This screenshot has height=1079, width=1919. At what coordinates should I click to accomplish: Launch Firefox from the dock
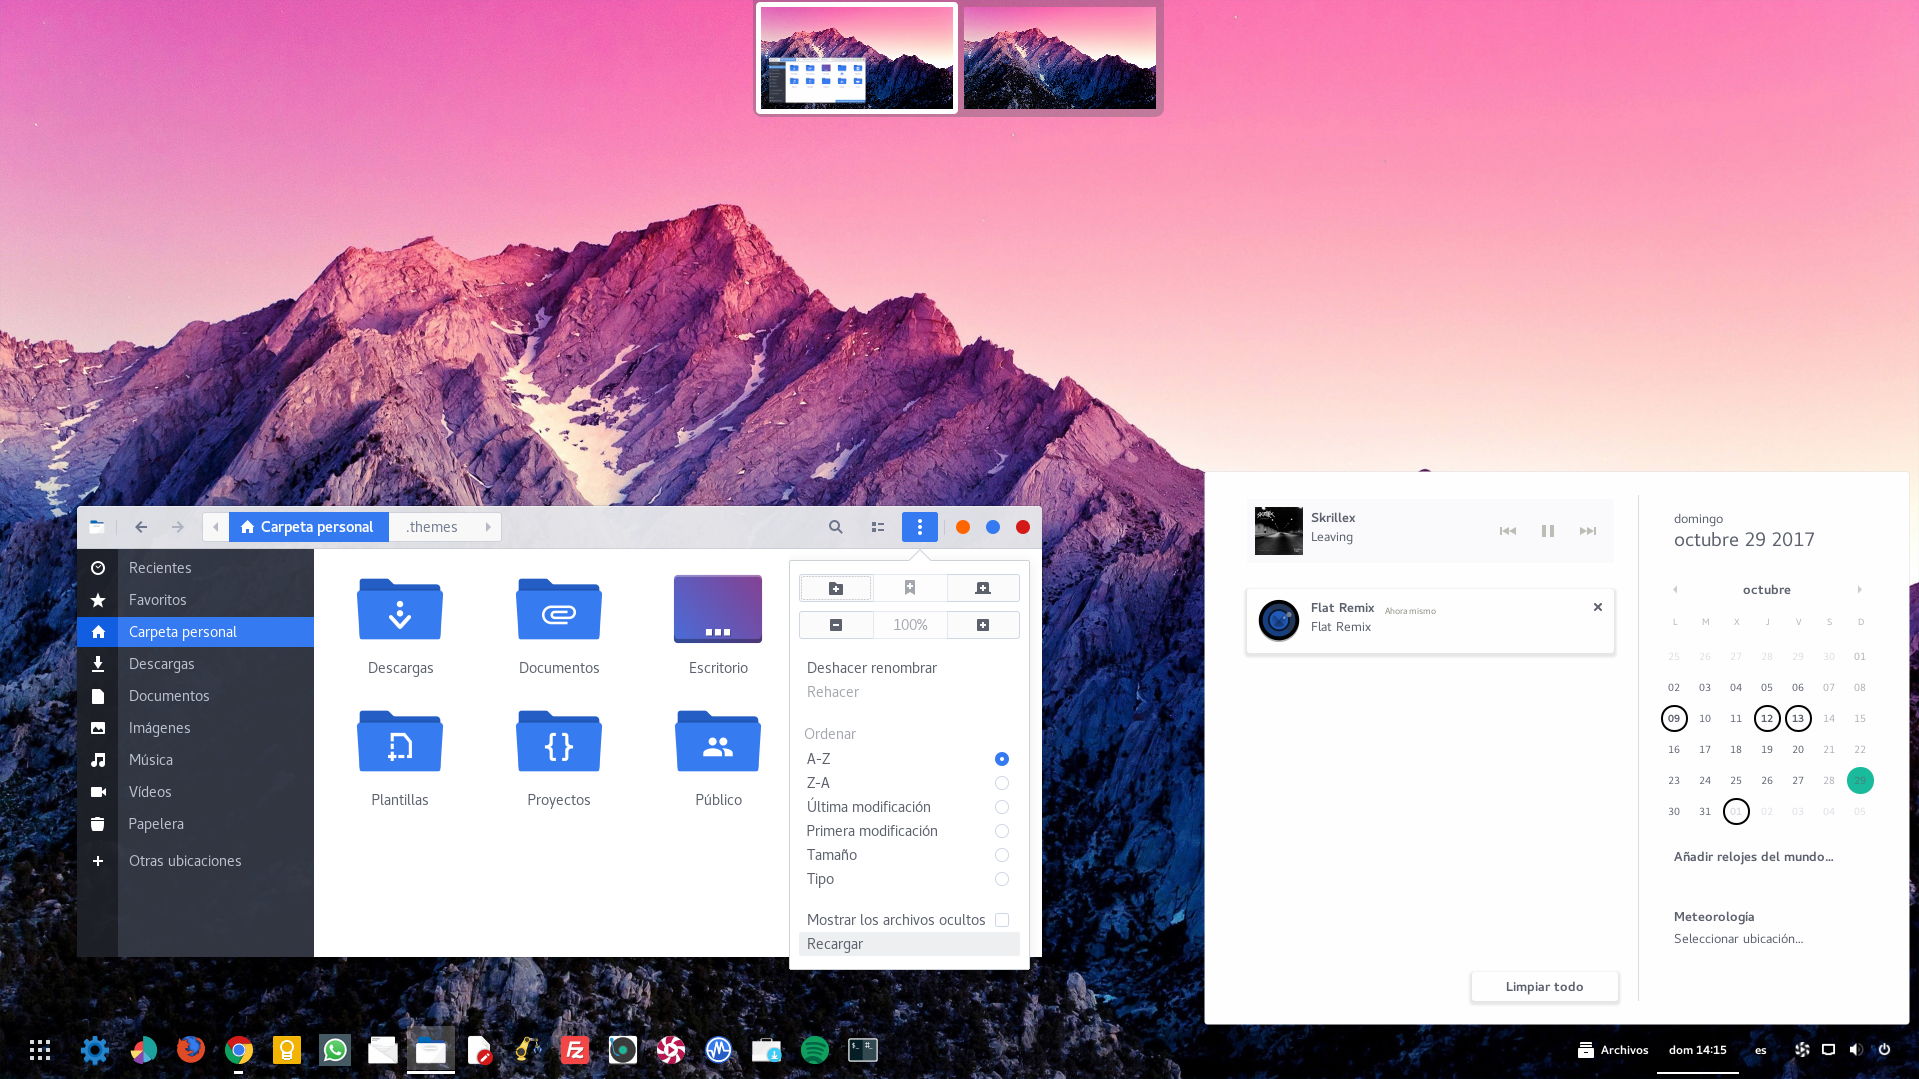[x=191, y=1050]
